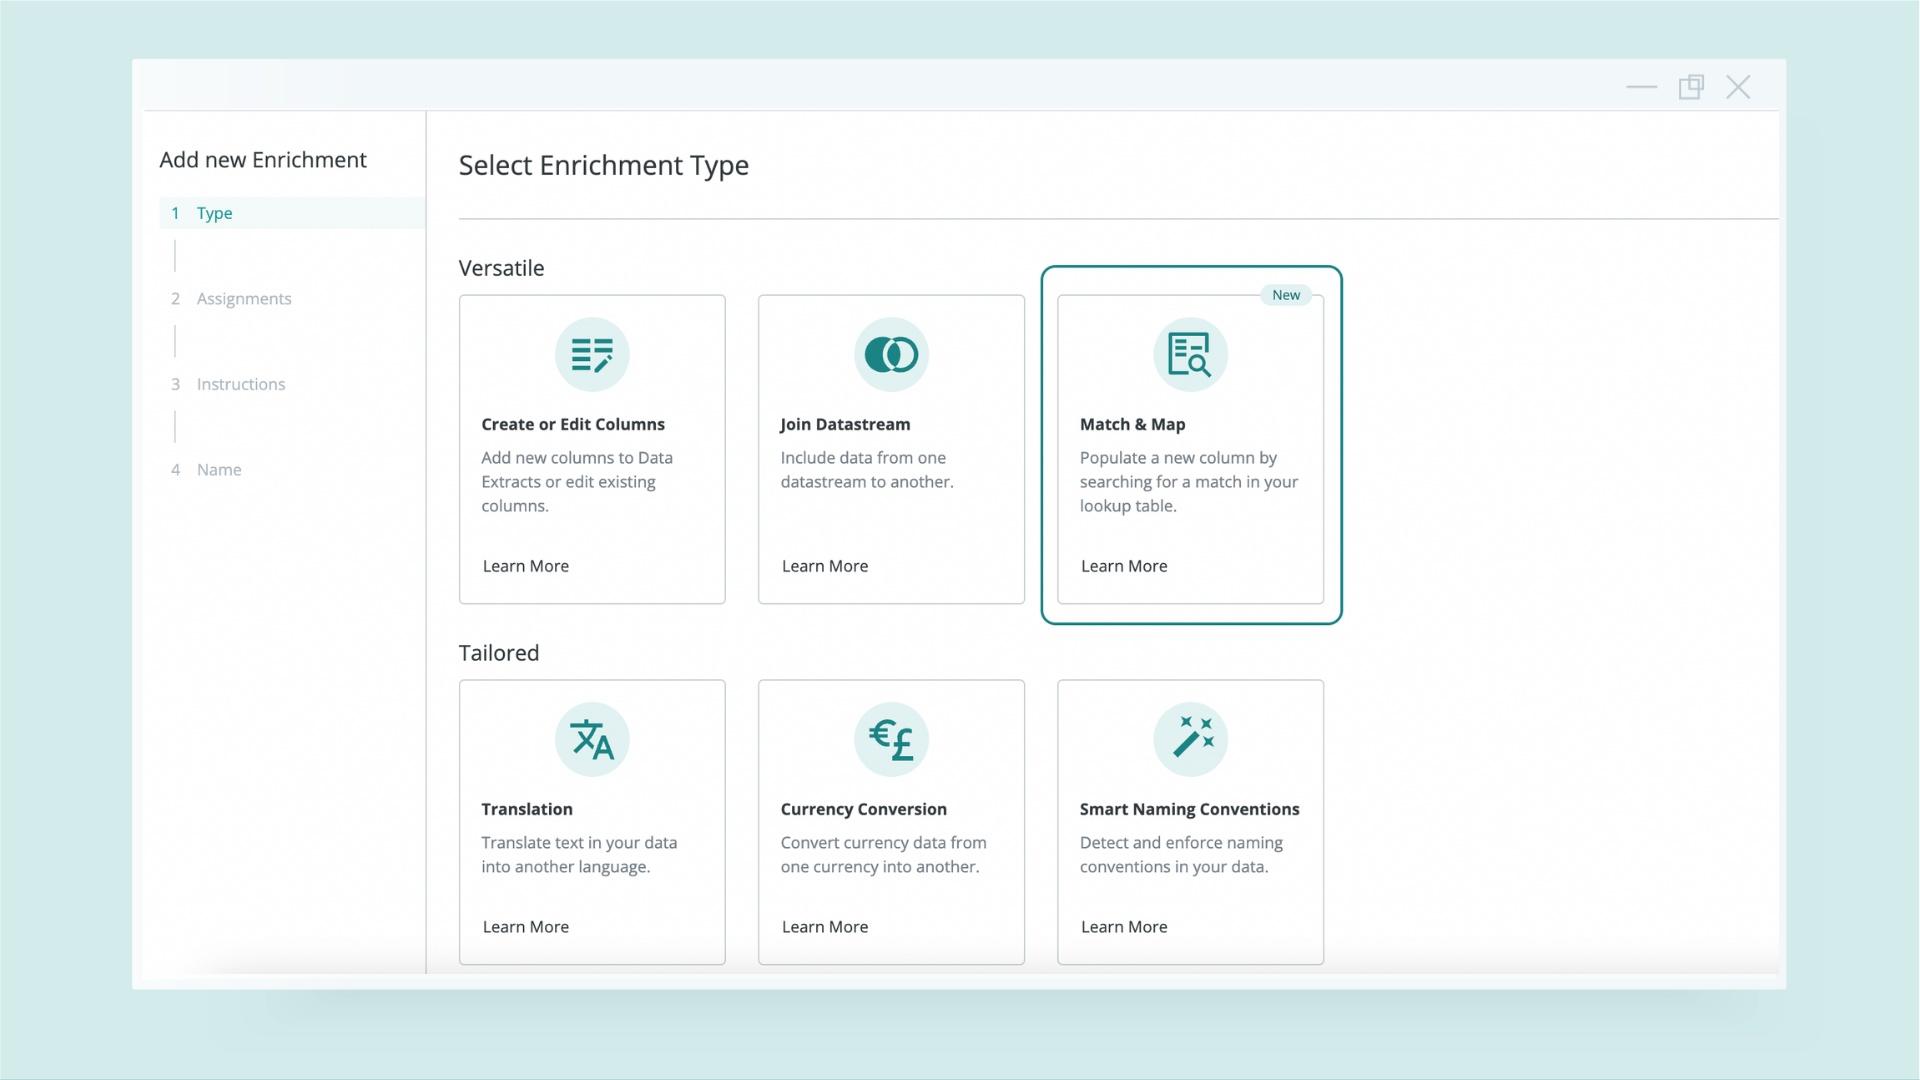1920x1080 pixels.
Task: Click the 'Convert currency data' description
Action: [883, 855]
